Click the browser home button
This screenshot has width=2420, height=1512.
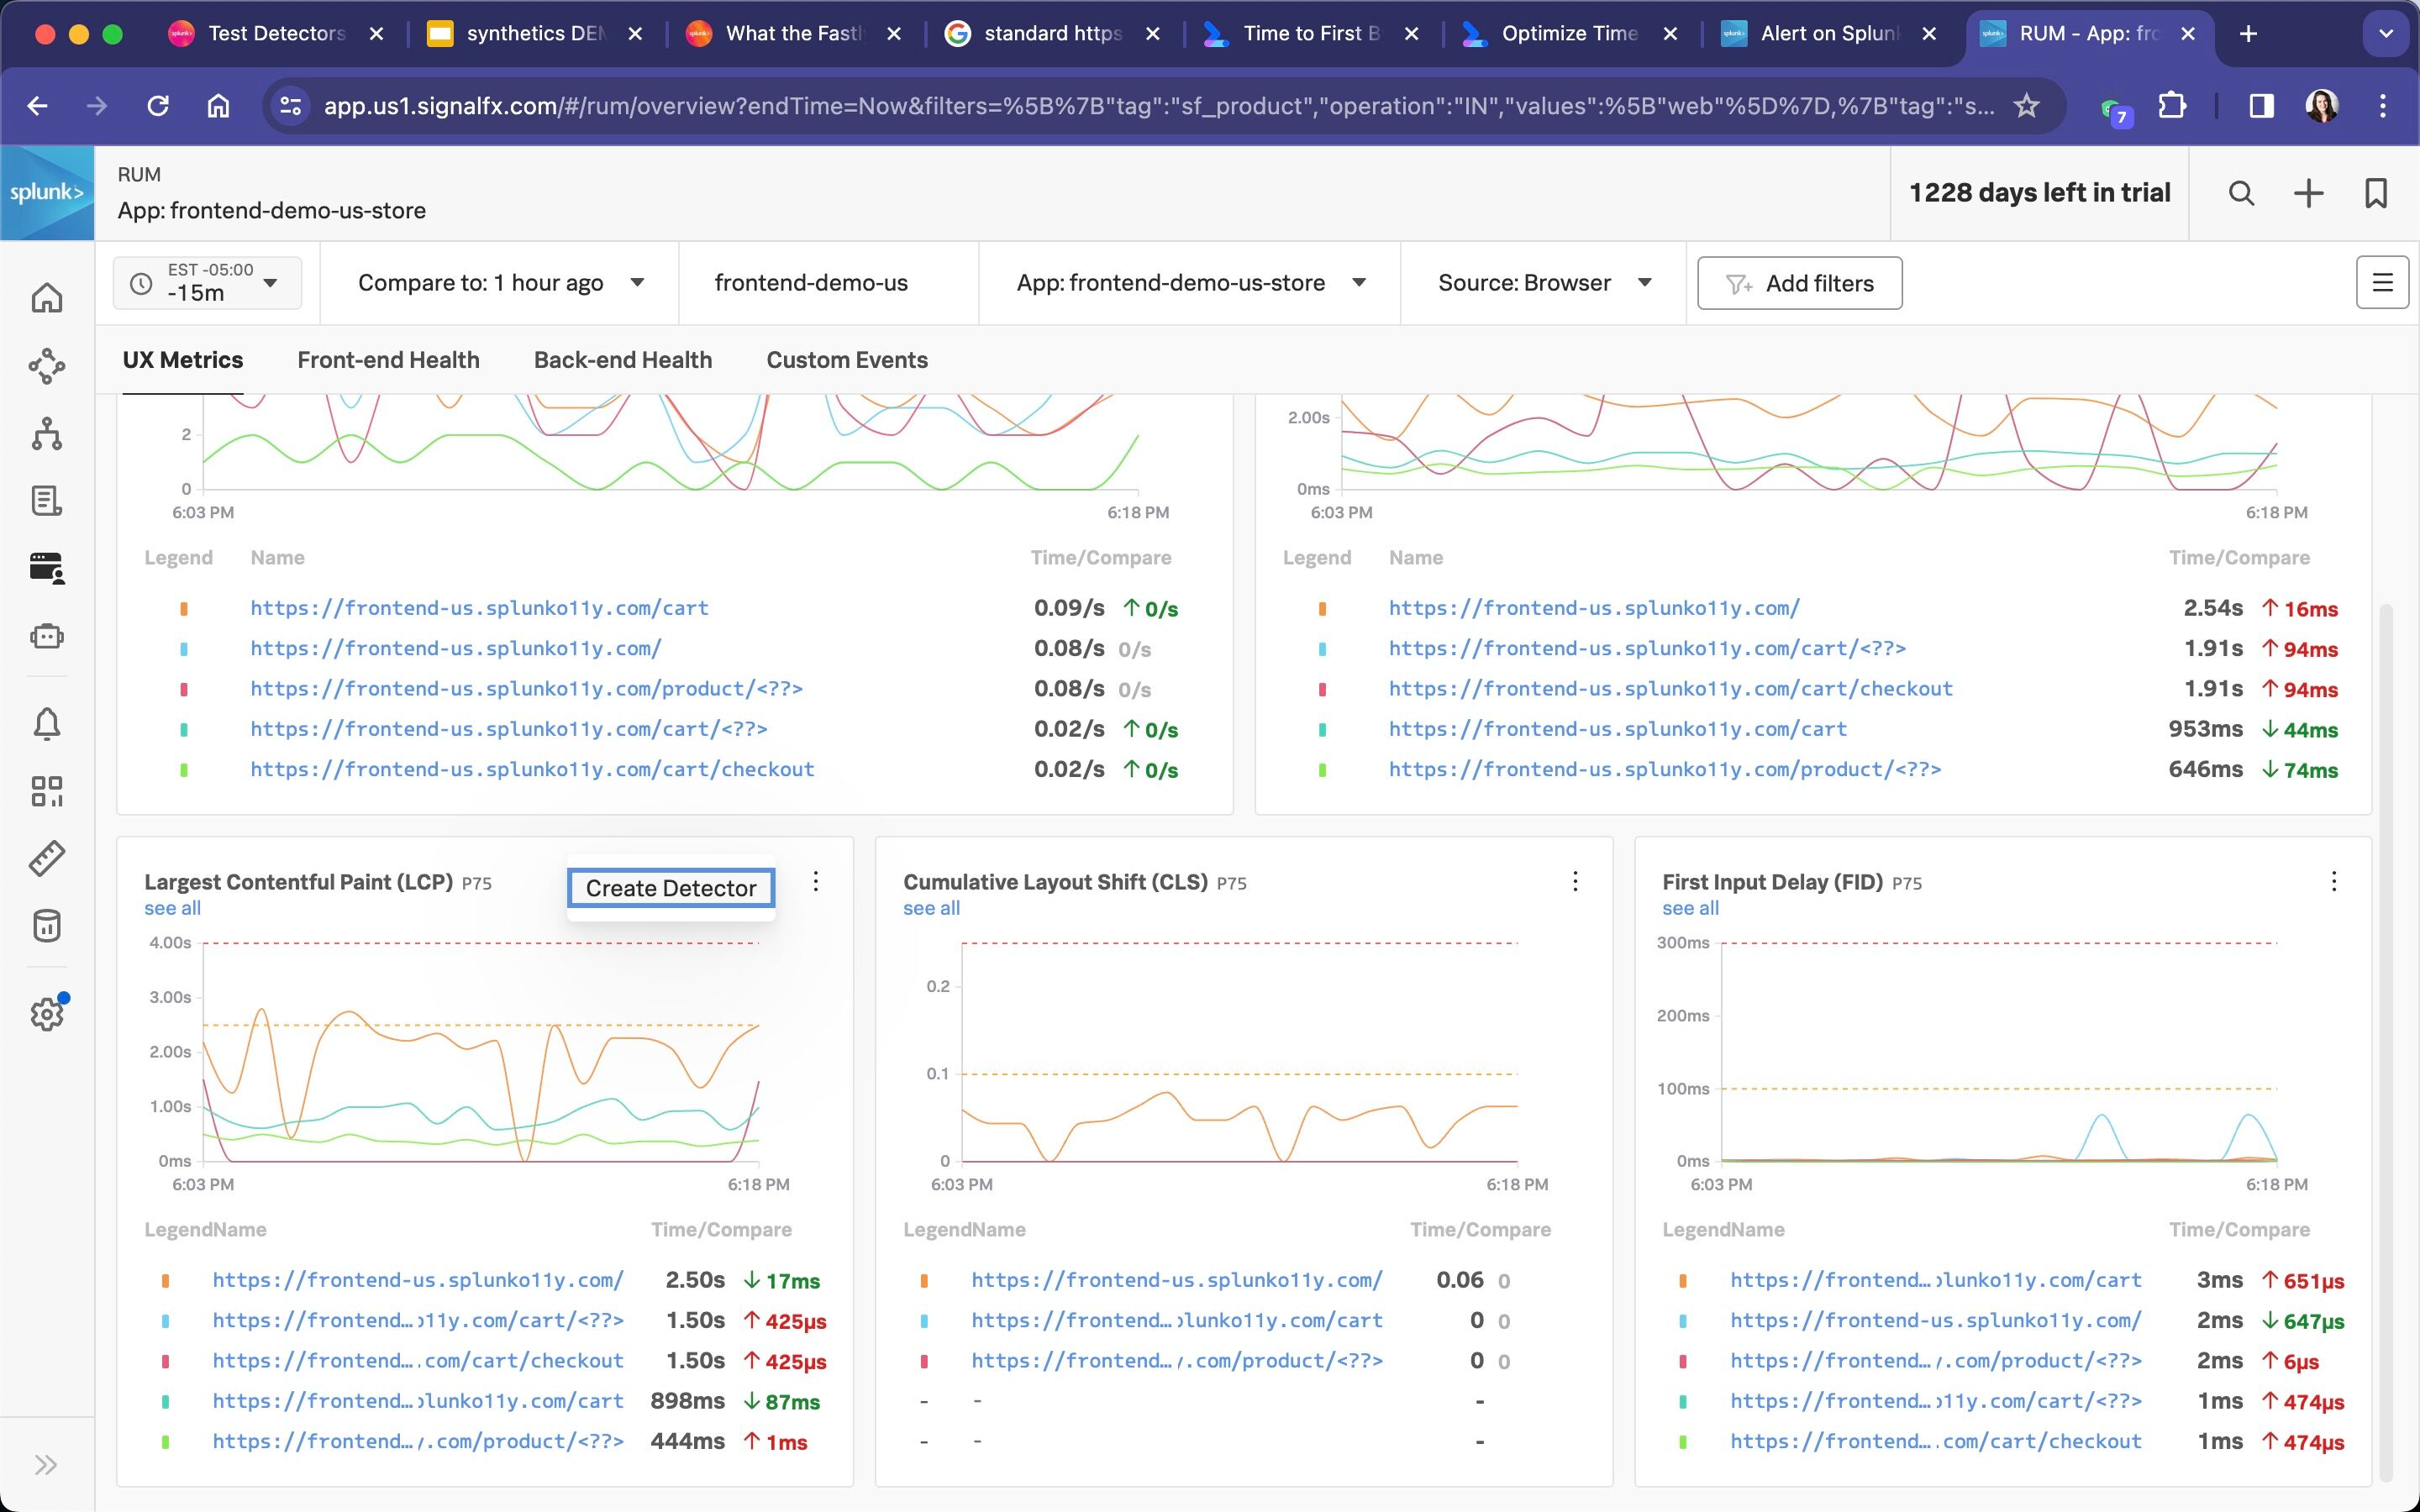(218, 105)
